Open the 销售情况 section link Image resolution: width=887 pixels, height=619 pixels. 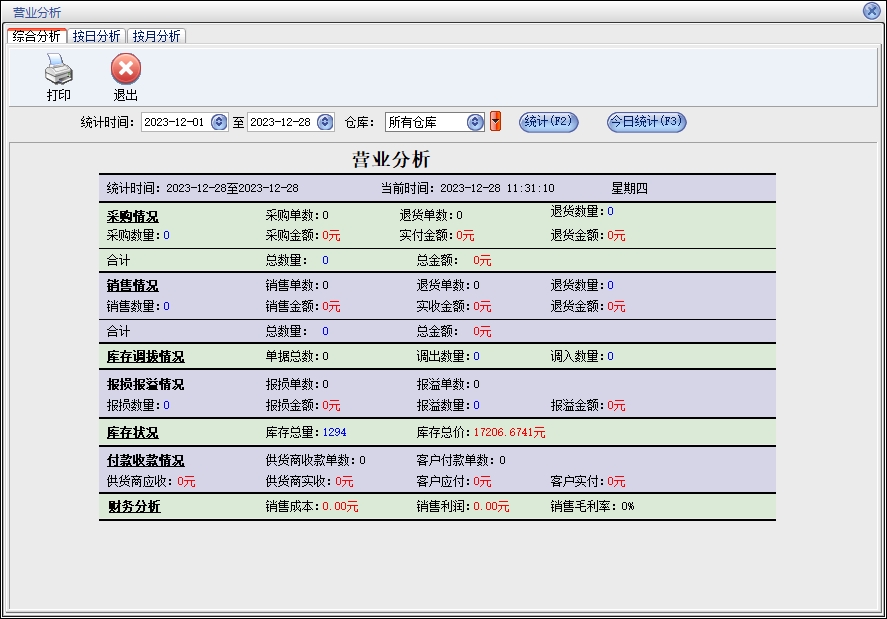tap(132, 286)
